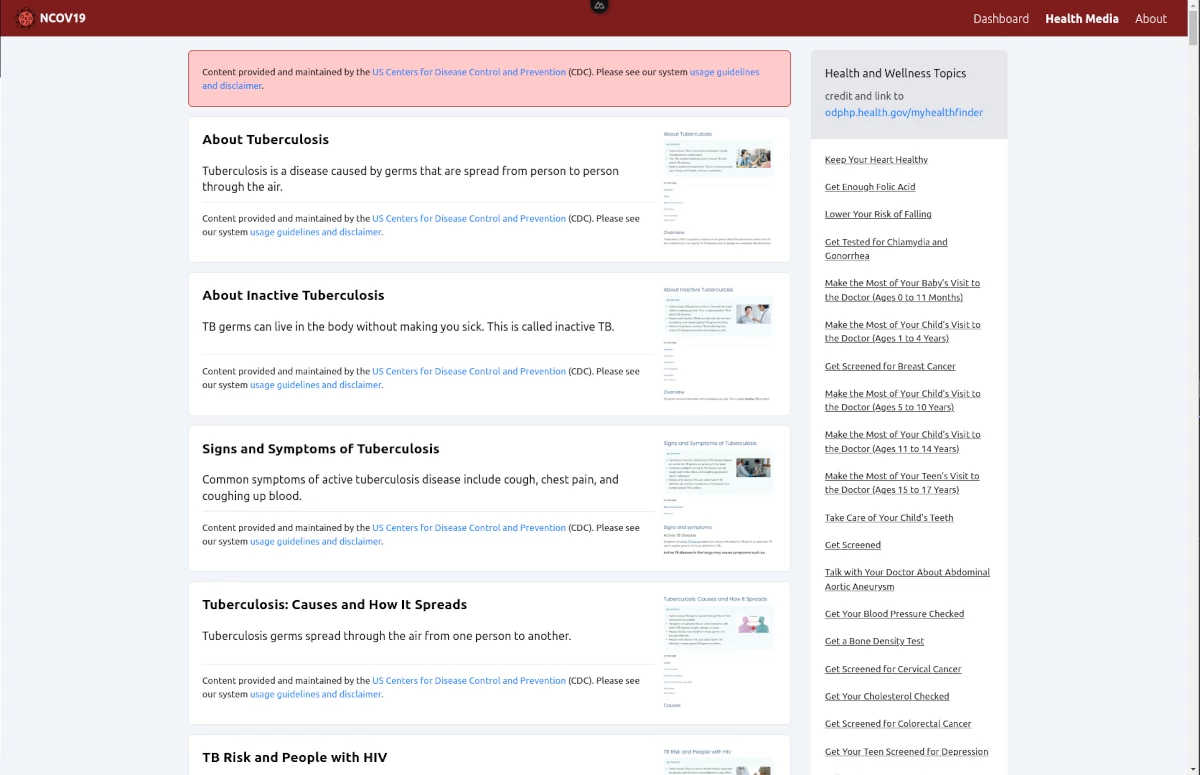Image resolution: width=1200 pixels, height=775 pixels.
Task: Choose Get Screened for Cervical Cancer topic
Action: click(893, 669)
